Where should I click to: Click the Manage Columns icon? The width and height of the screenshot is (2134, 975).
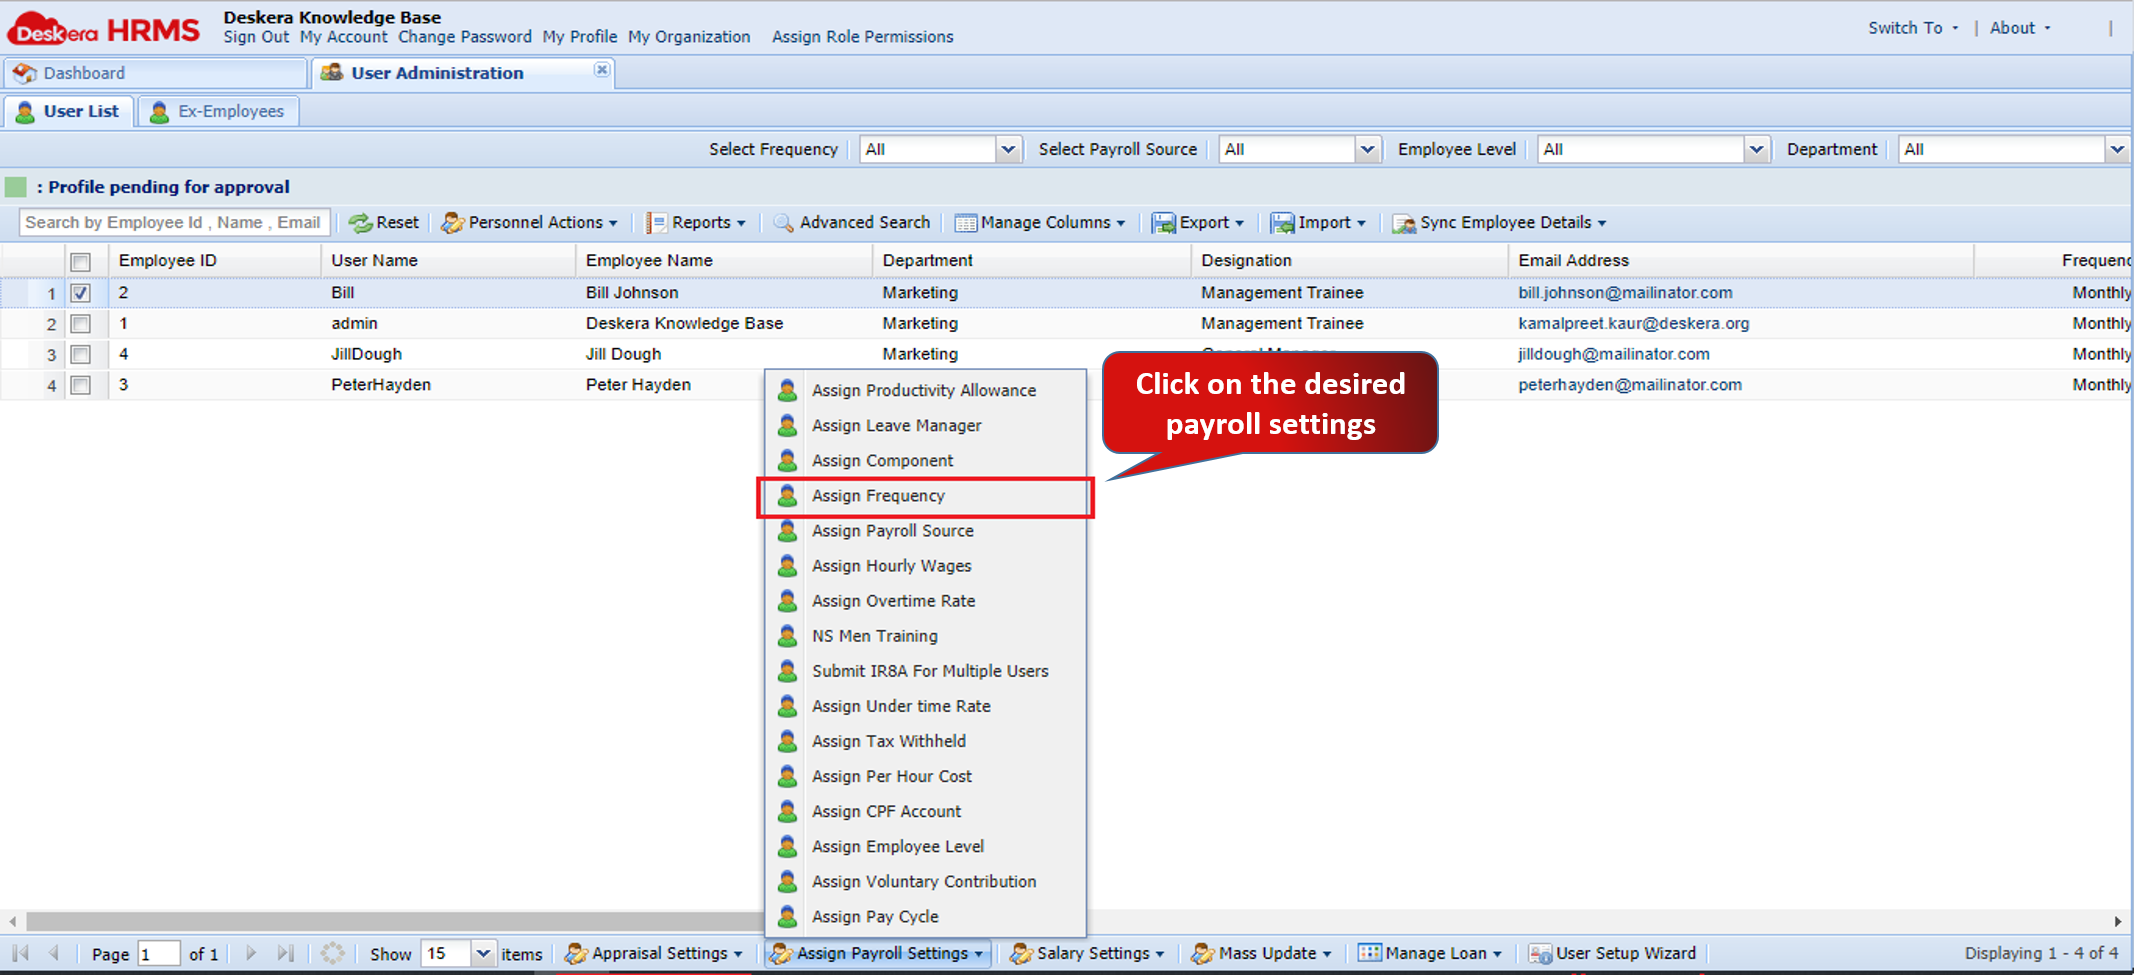(1040, 222)
